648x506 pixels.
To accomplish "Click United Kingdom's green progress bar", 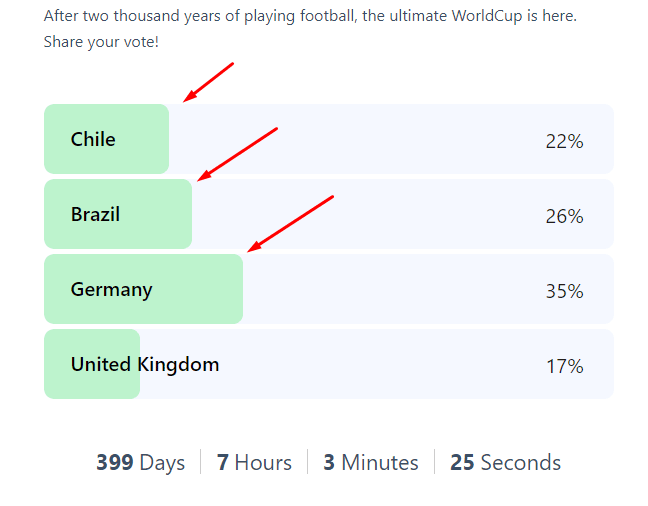I will click(x=92, y=364).
